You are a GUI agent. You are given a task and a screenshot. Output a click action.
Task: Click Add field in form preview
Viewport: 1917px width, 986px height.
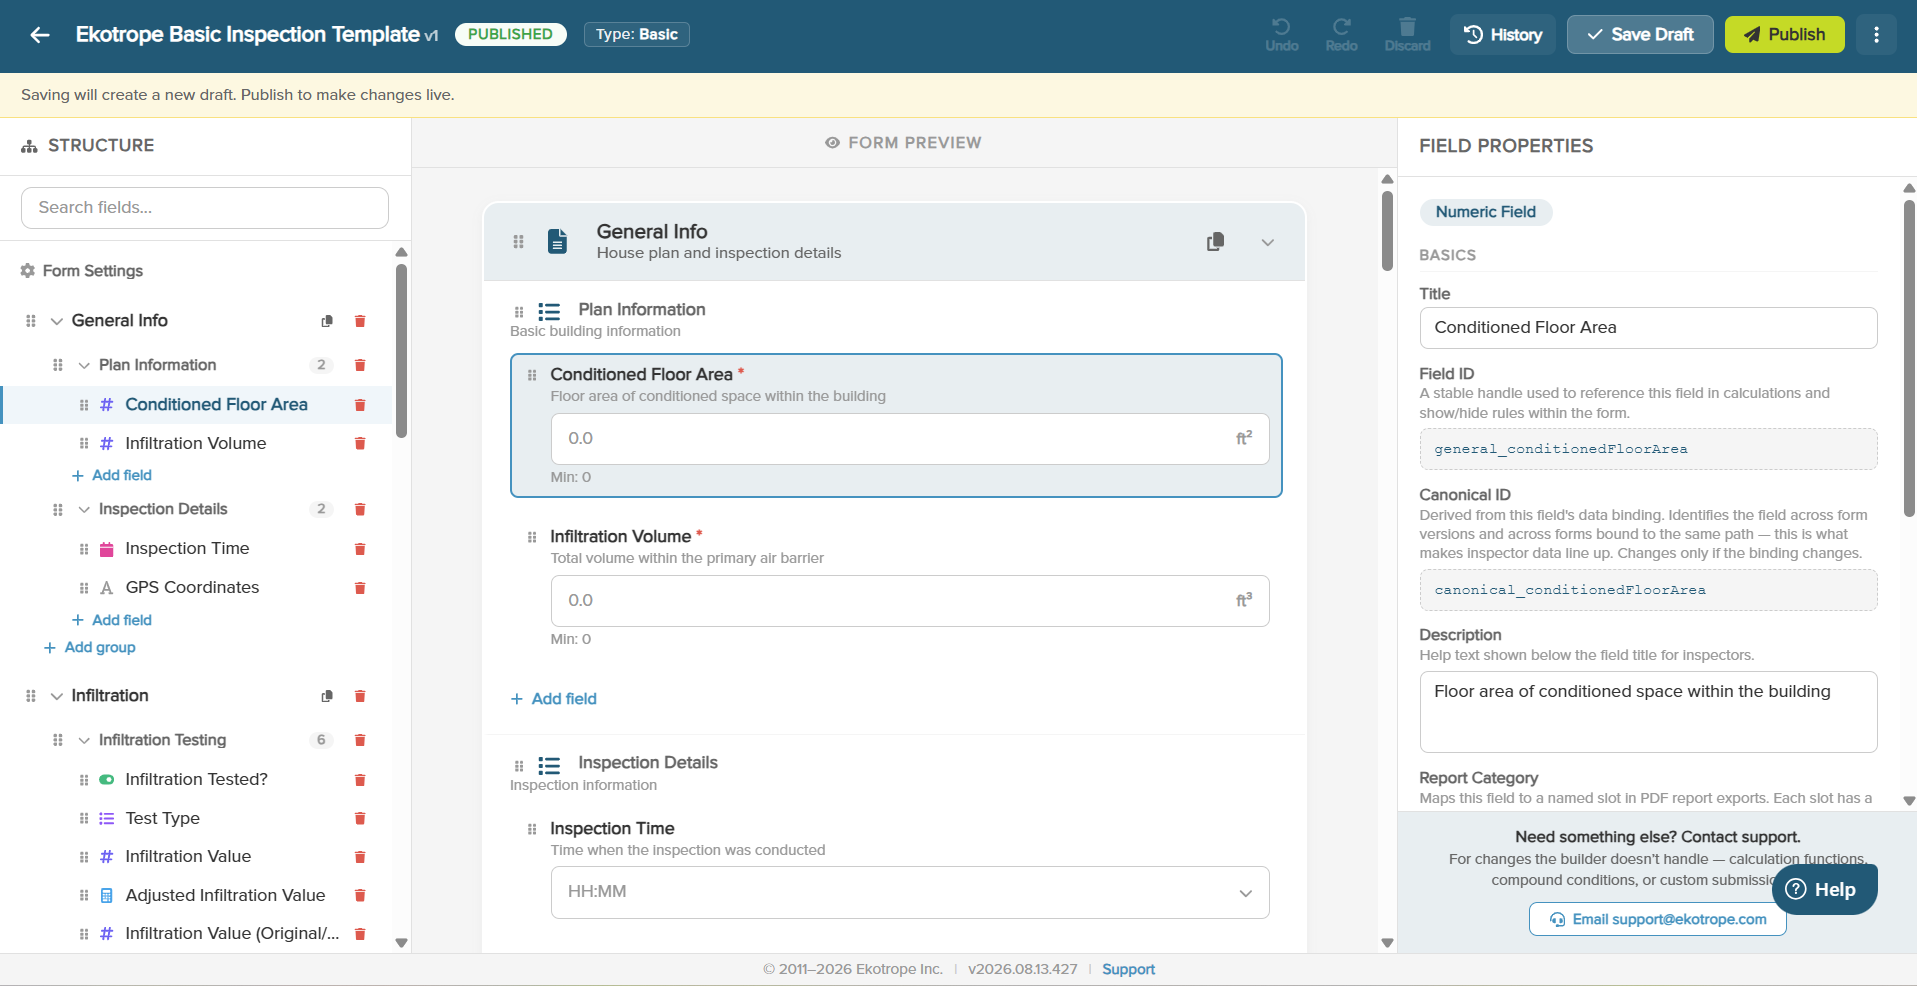554,699
